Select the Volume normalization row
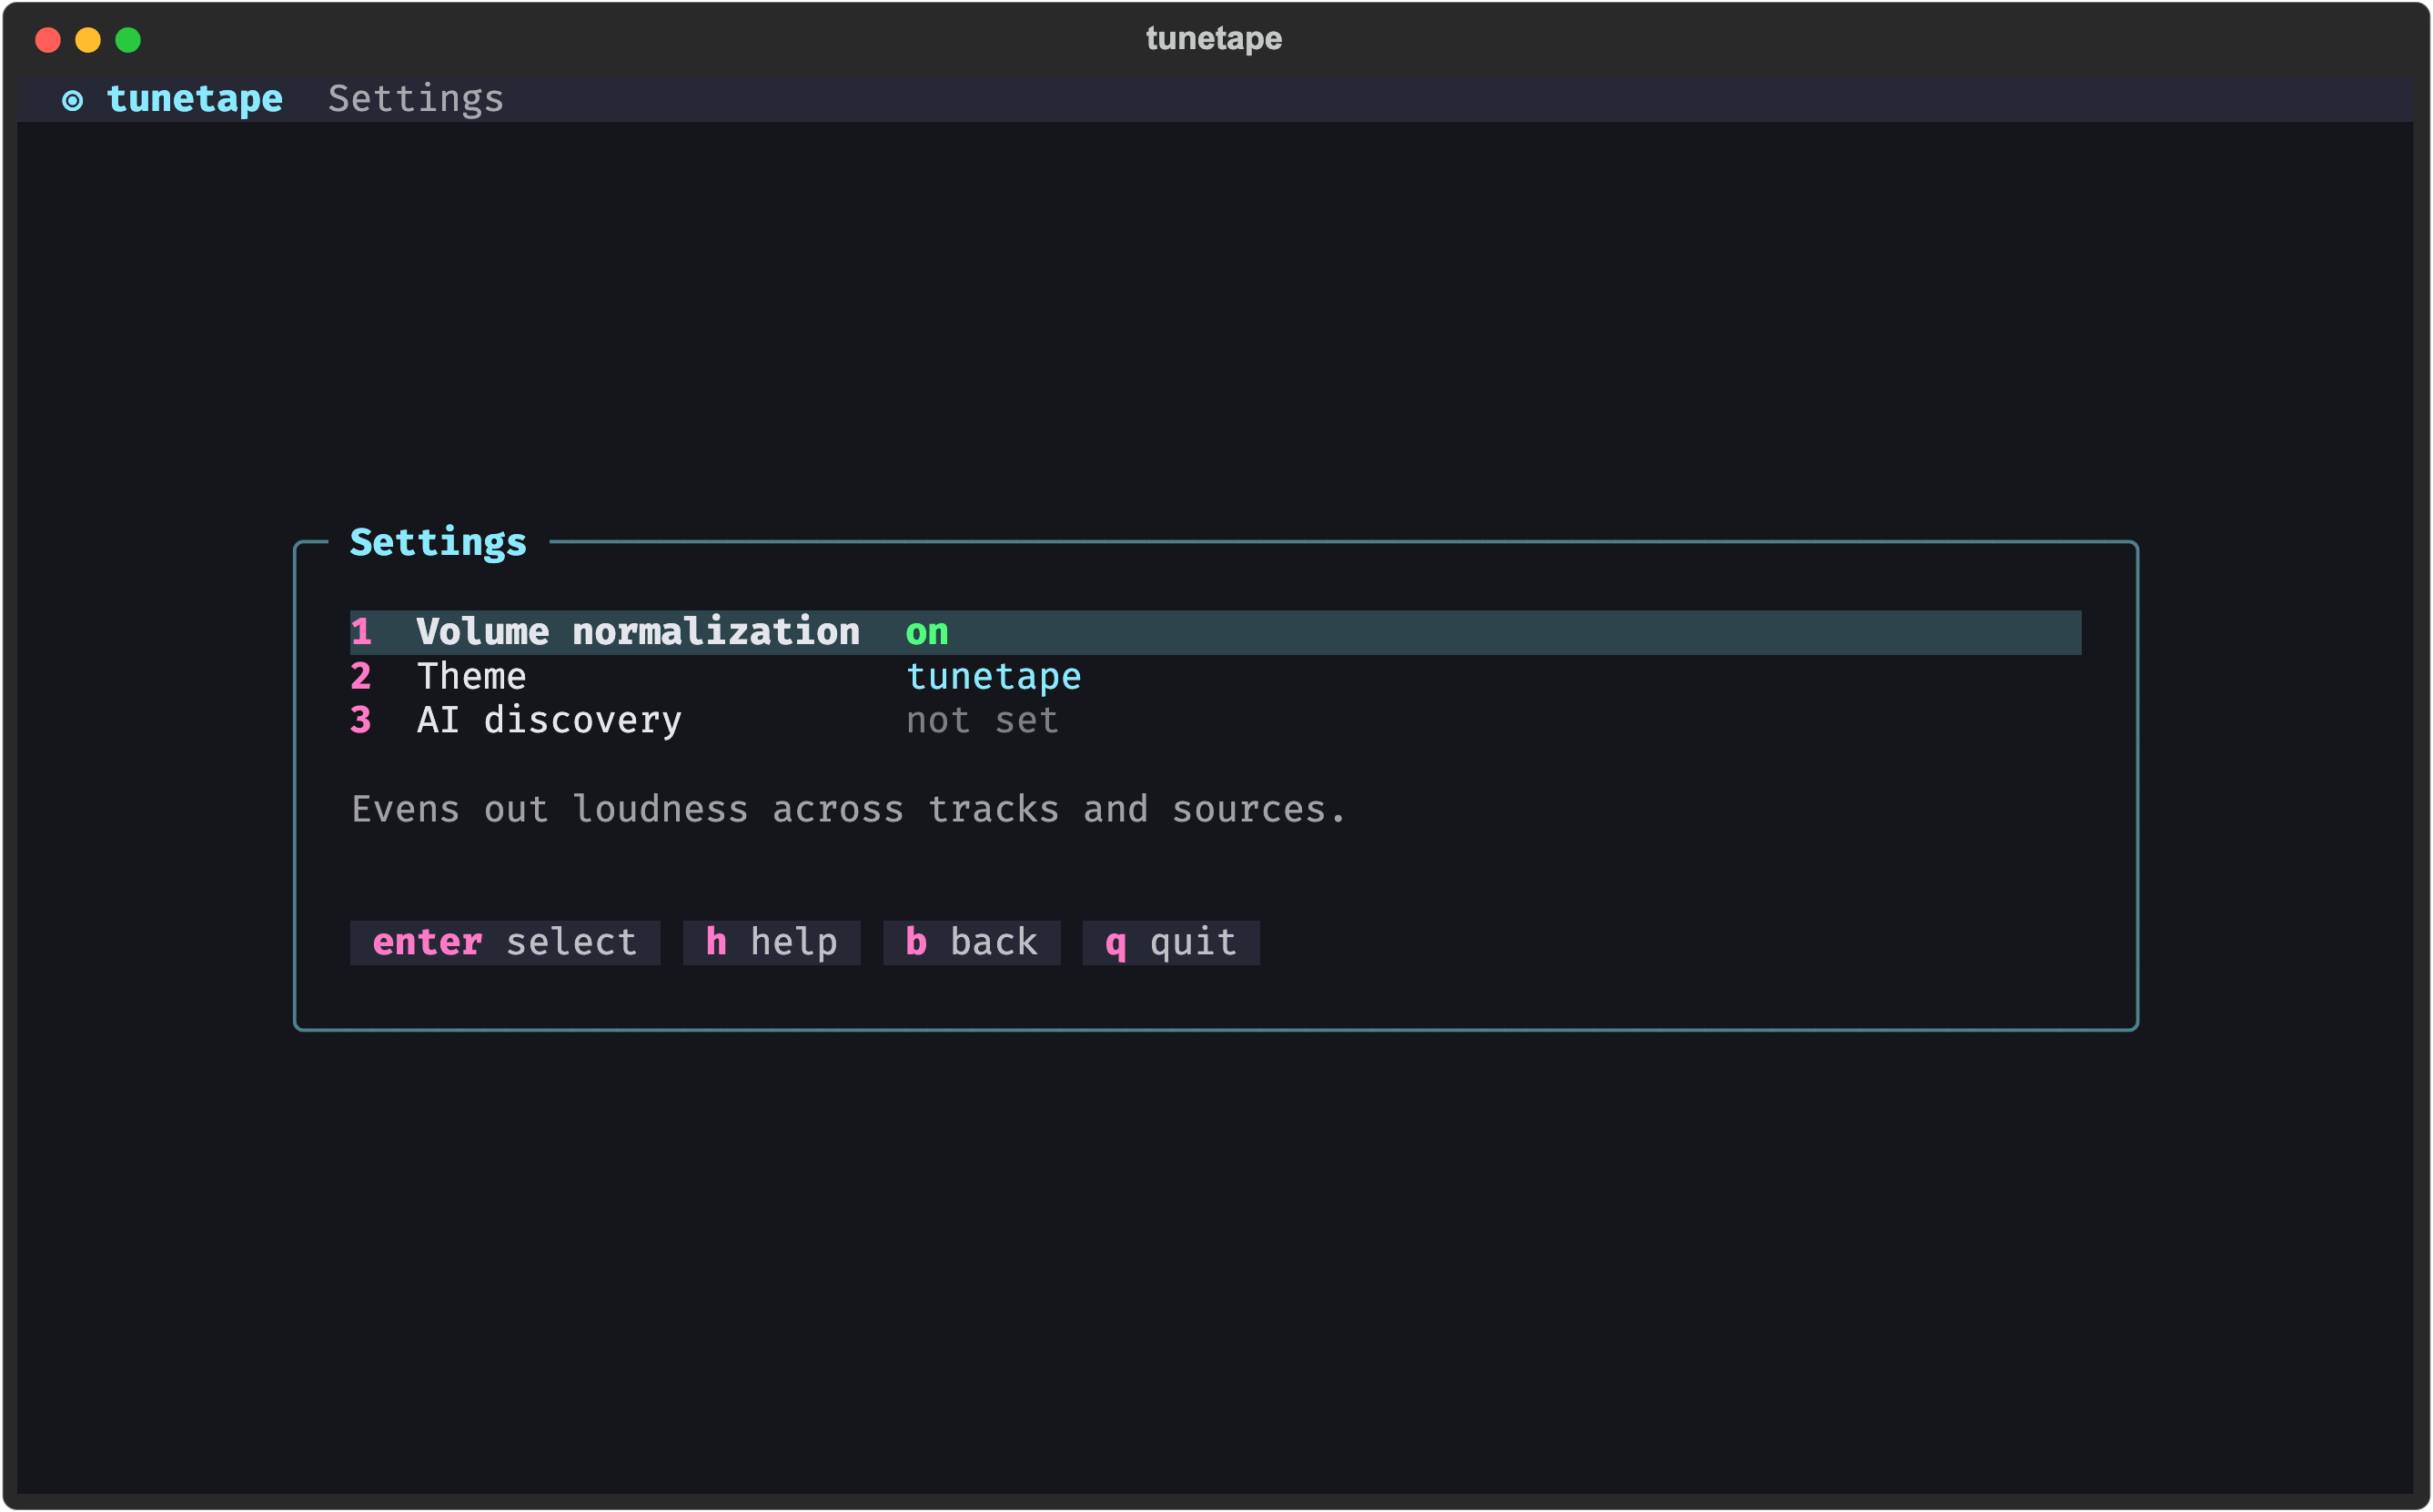Image resolution: width=2433 pixels, height=1512 pixels. coord(1215,632)
